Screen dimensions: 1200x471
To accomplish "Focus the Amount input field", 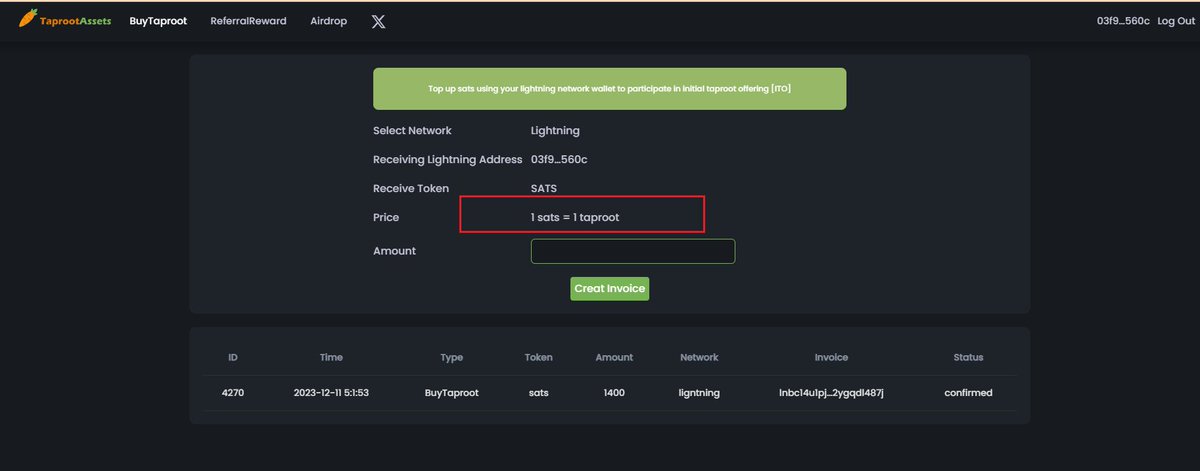I will [x=633, y=251].
